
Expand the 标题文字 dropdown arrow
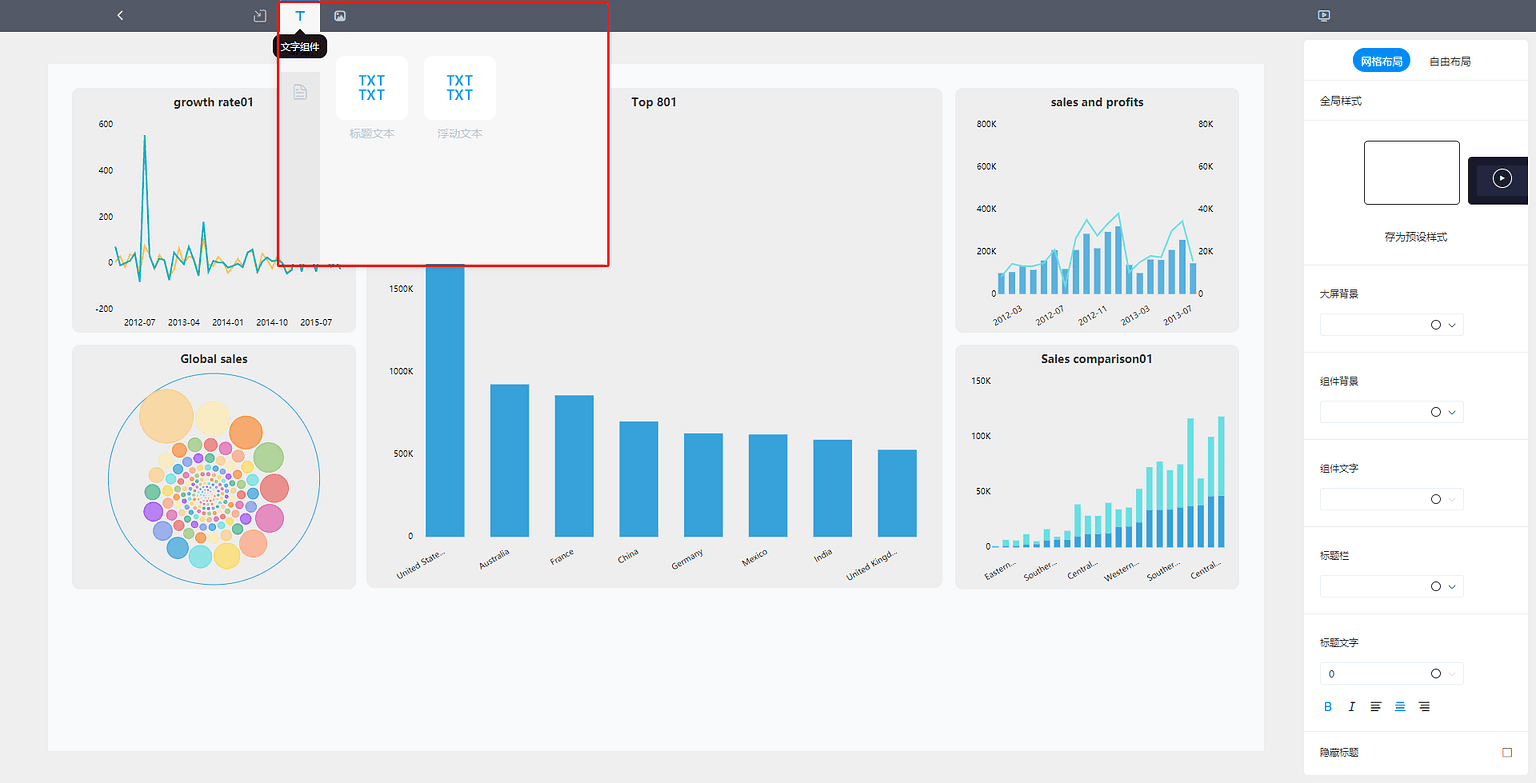1452,674
